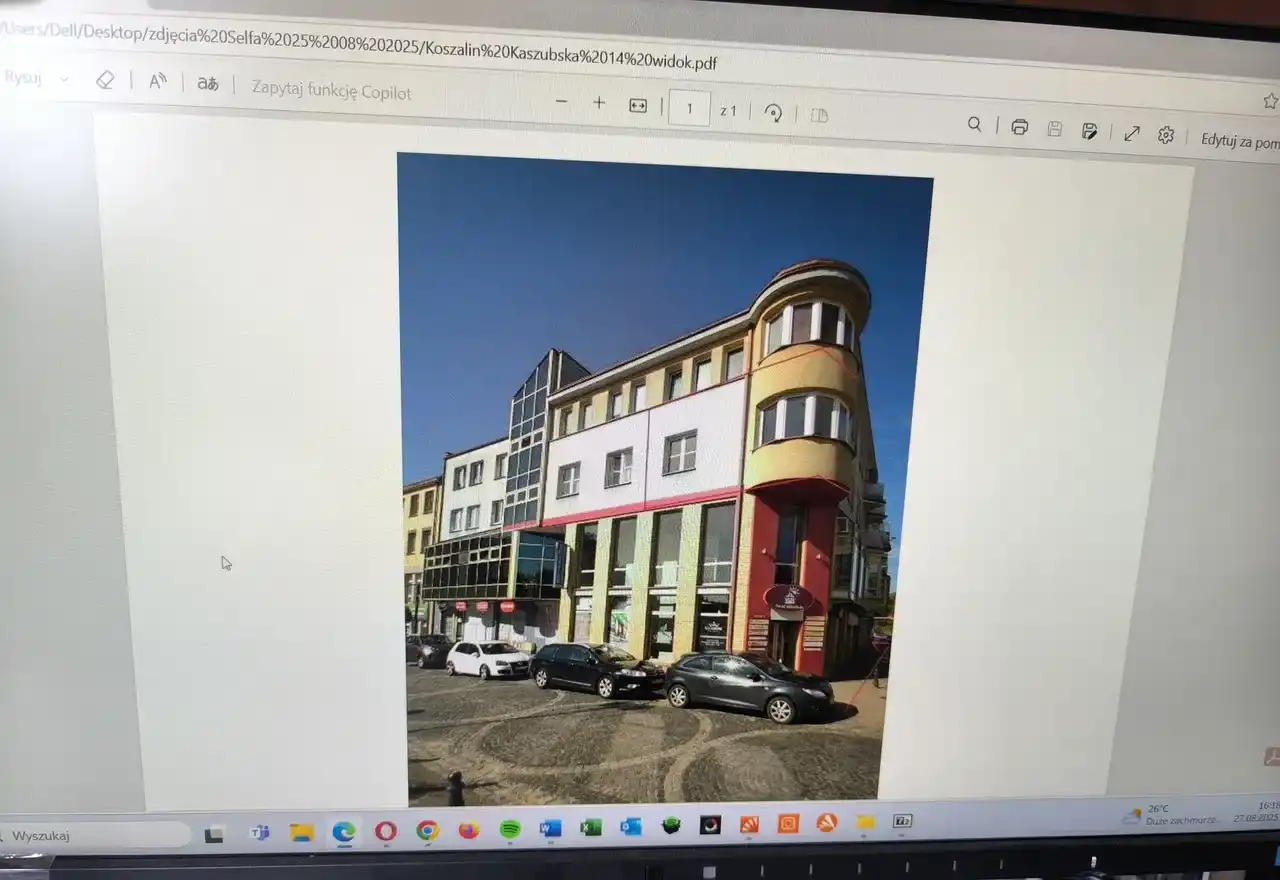Zoom out with the minus button
The width and height of the screenshot is (1280, 880).
[561, 102]
